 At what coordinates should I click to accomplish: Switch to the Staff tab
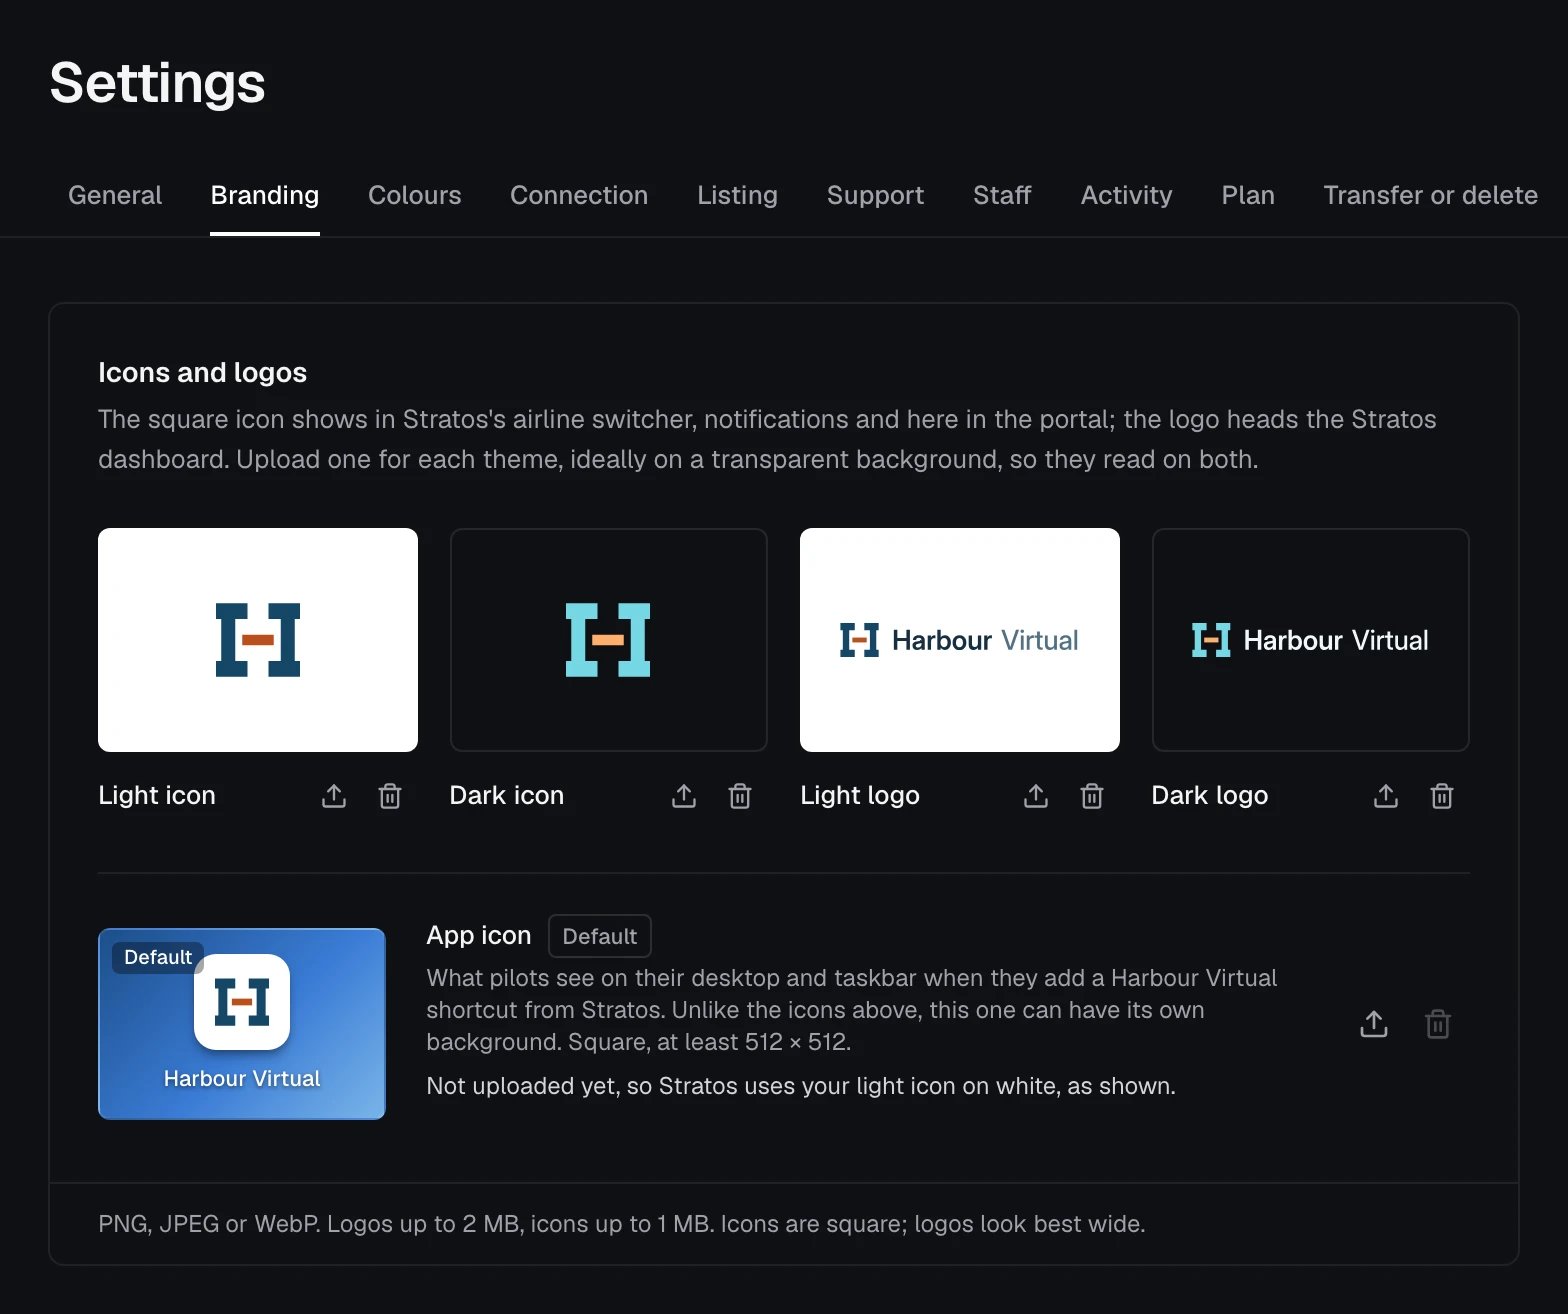click(x=1002, y=195)
